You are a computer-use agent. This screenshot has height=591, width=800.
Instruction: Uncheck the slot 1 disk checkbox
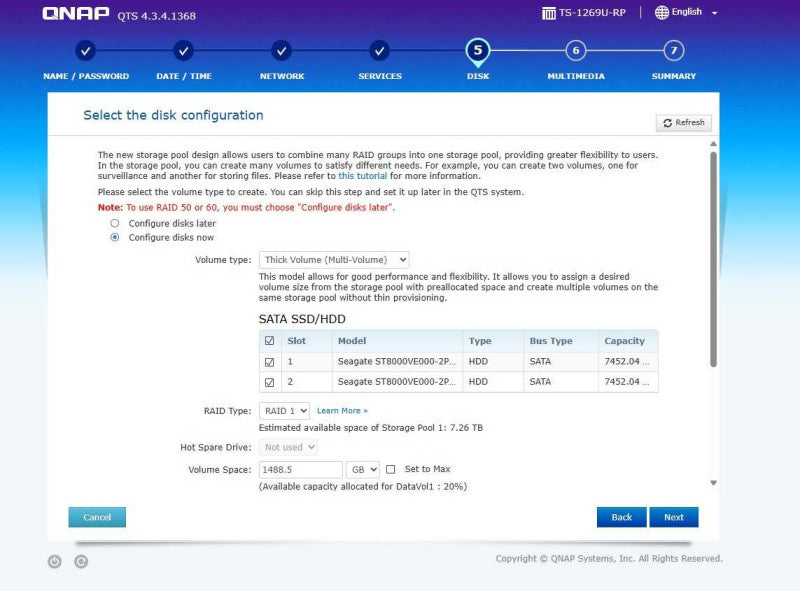click(269, 362)
